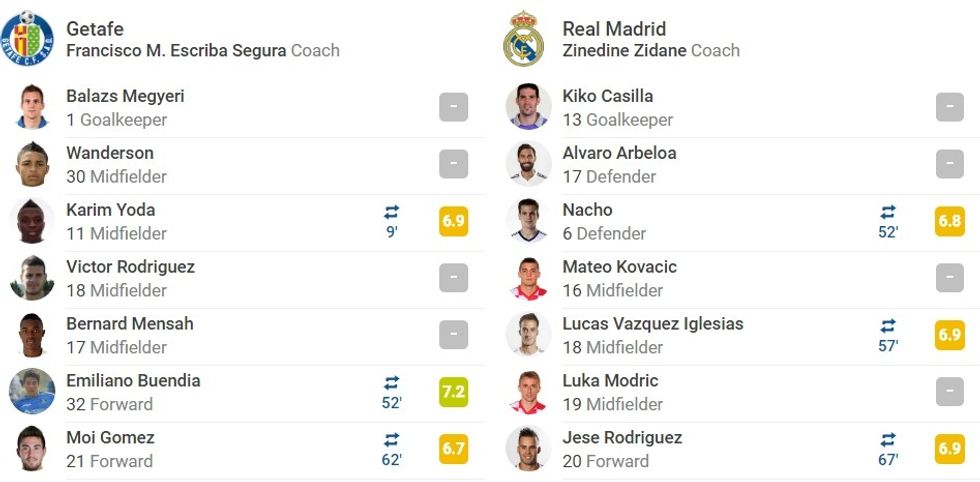
Task: Click Karim Yoda's 6.9 rating badge
Action: pyautogui.click(x=453, y=221)
